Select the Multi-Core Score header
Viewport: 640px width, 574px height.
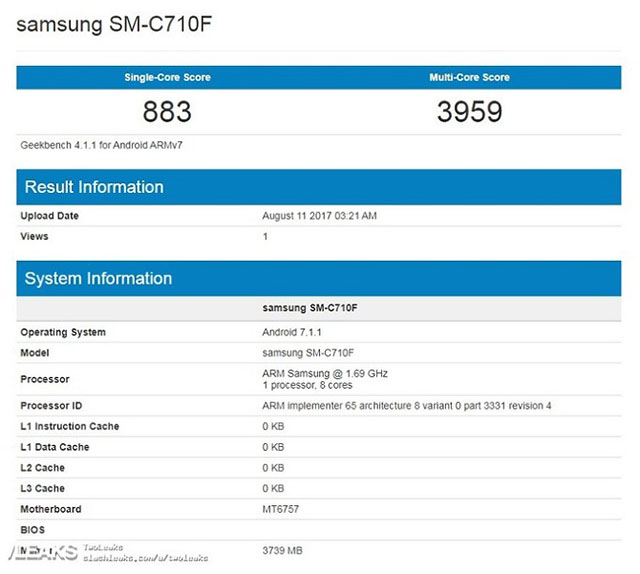470,77
